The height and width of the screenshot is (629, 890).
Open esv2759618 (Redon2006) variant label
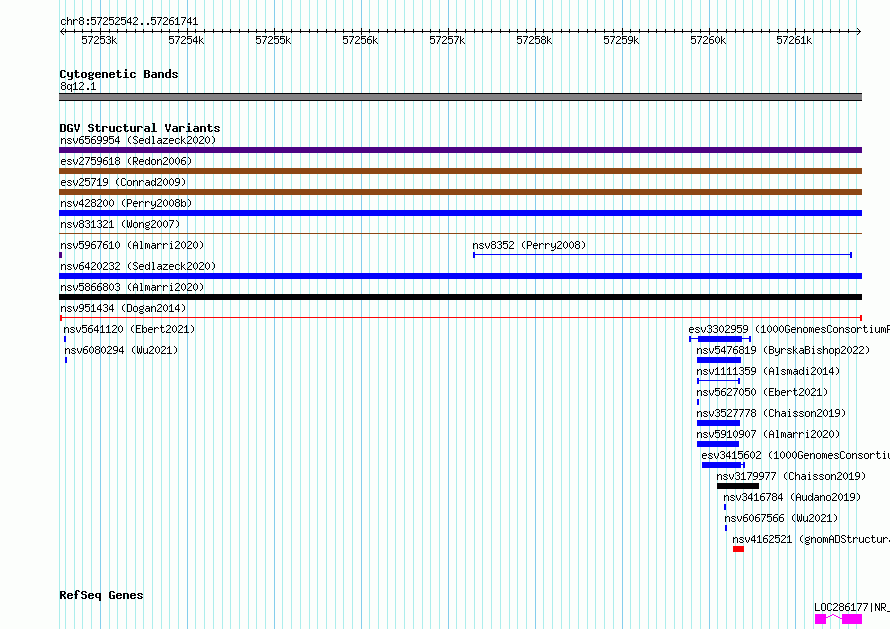click(x=126, y=161)
